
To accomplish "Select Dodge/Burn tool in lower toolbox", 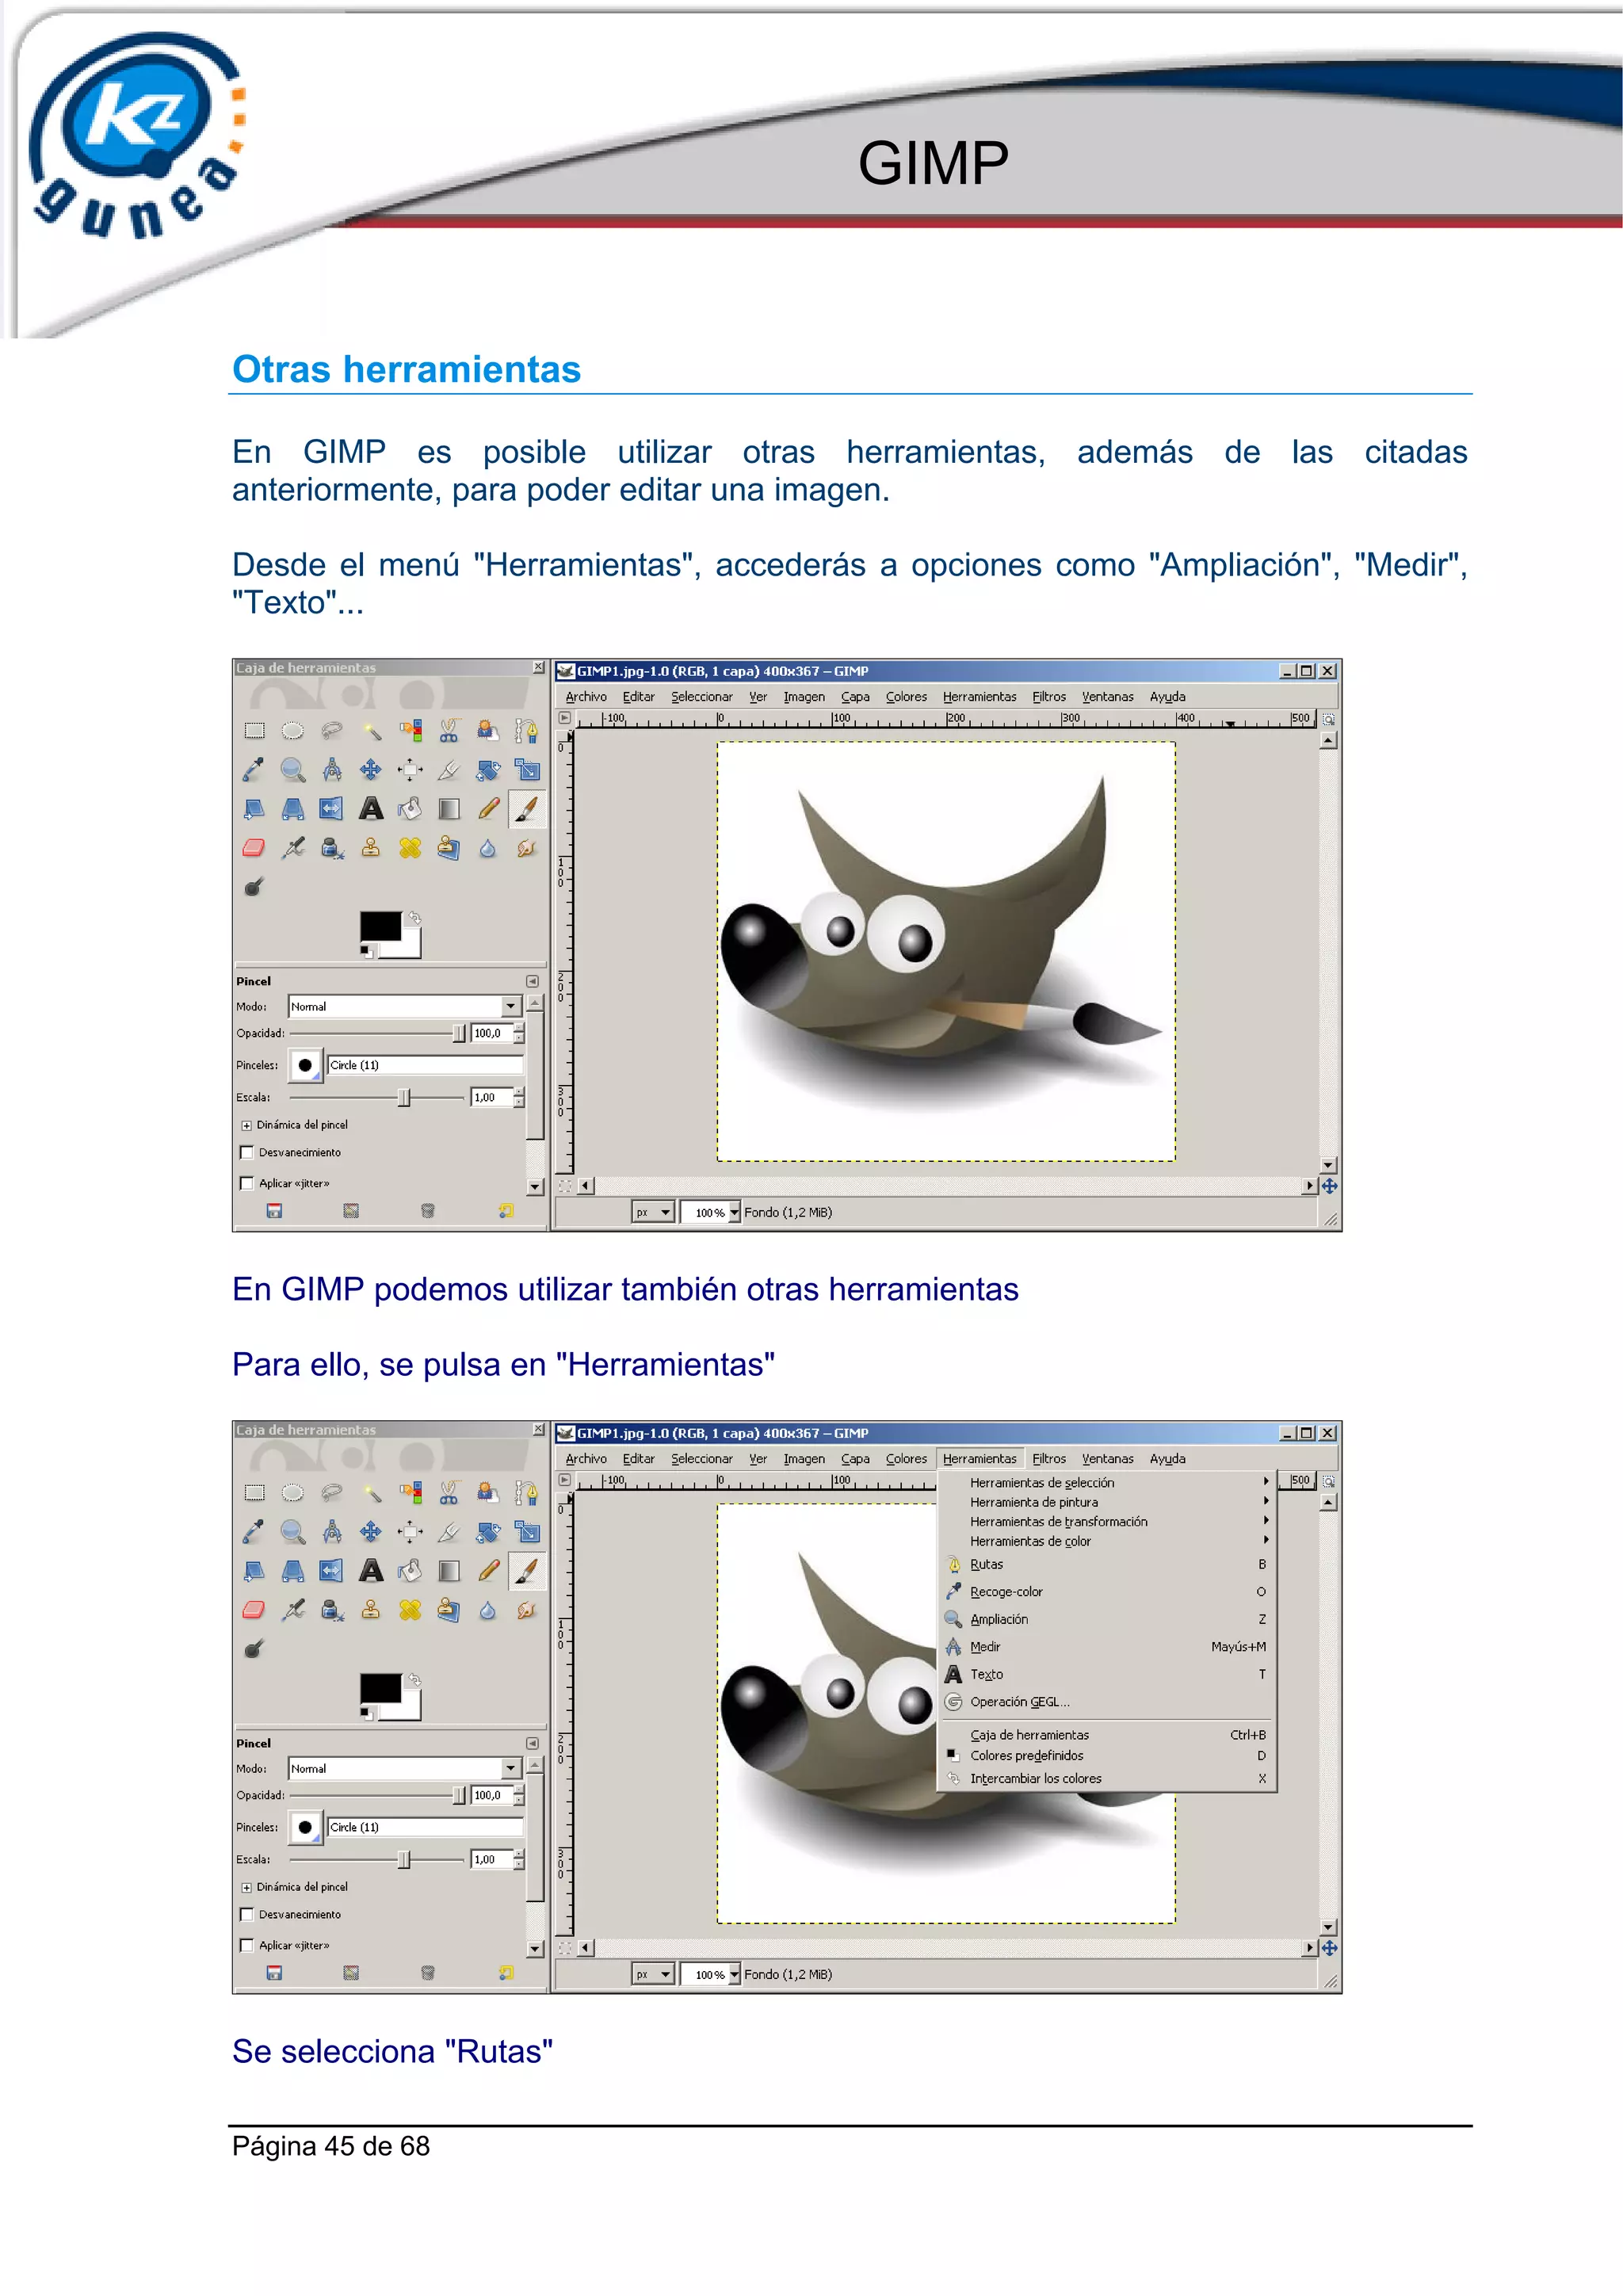I will [254, 1649].
